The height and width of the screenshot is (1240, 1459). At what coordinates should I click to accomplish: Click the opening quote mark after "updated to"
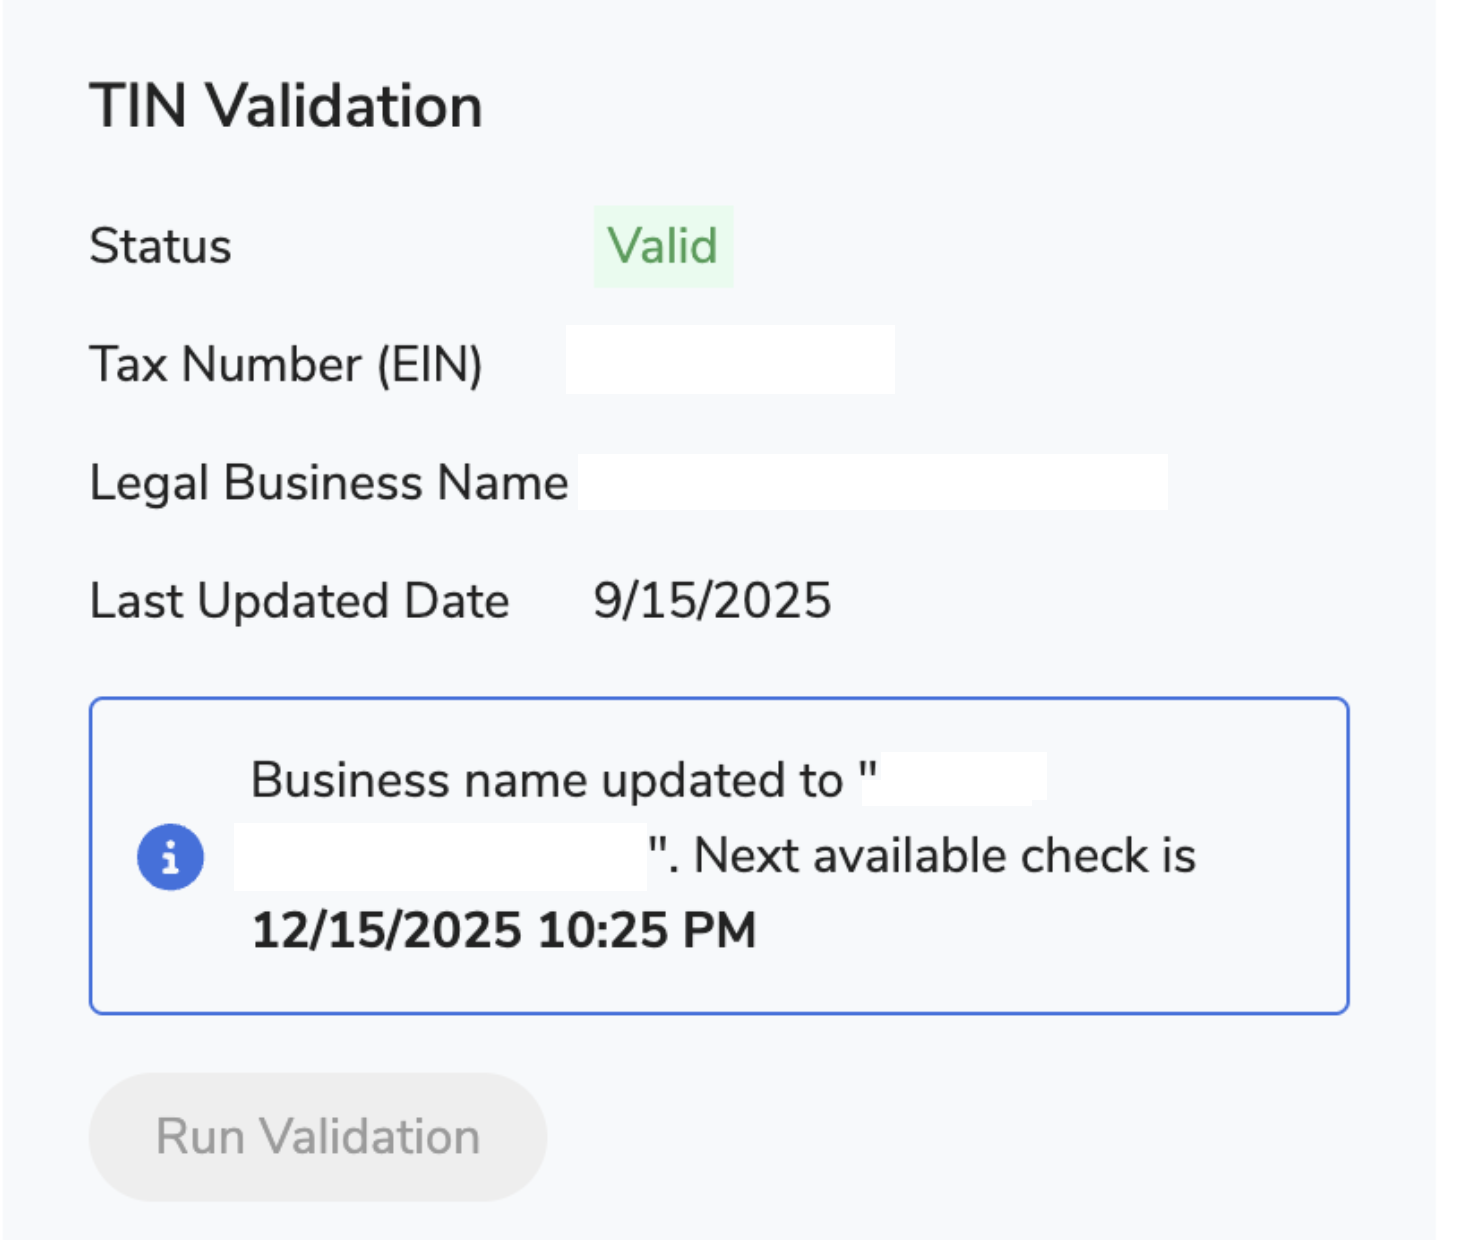click(868, 774)
